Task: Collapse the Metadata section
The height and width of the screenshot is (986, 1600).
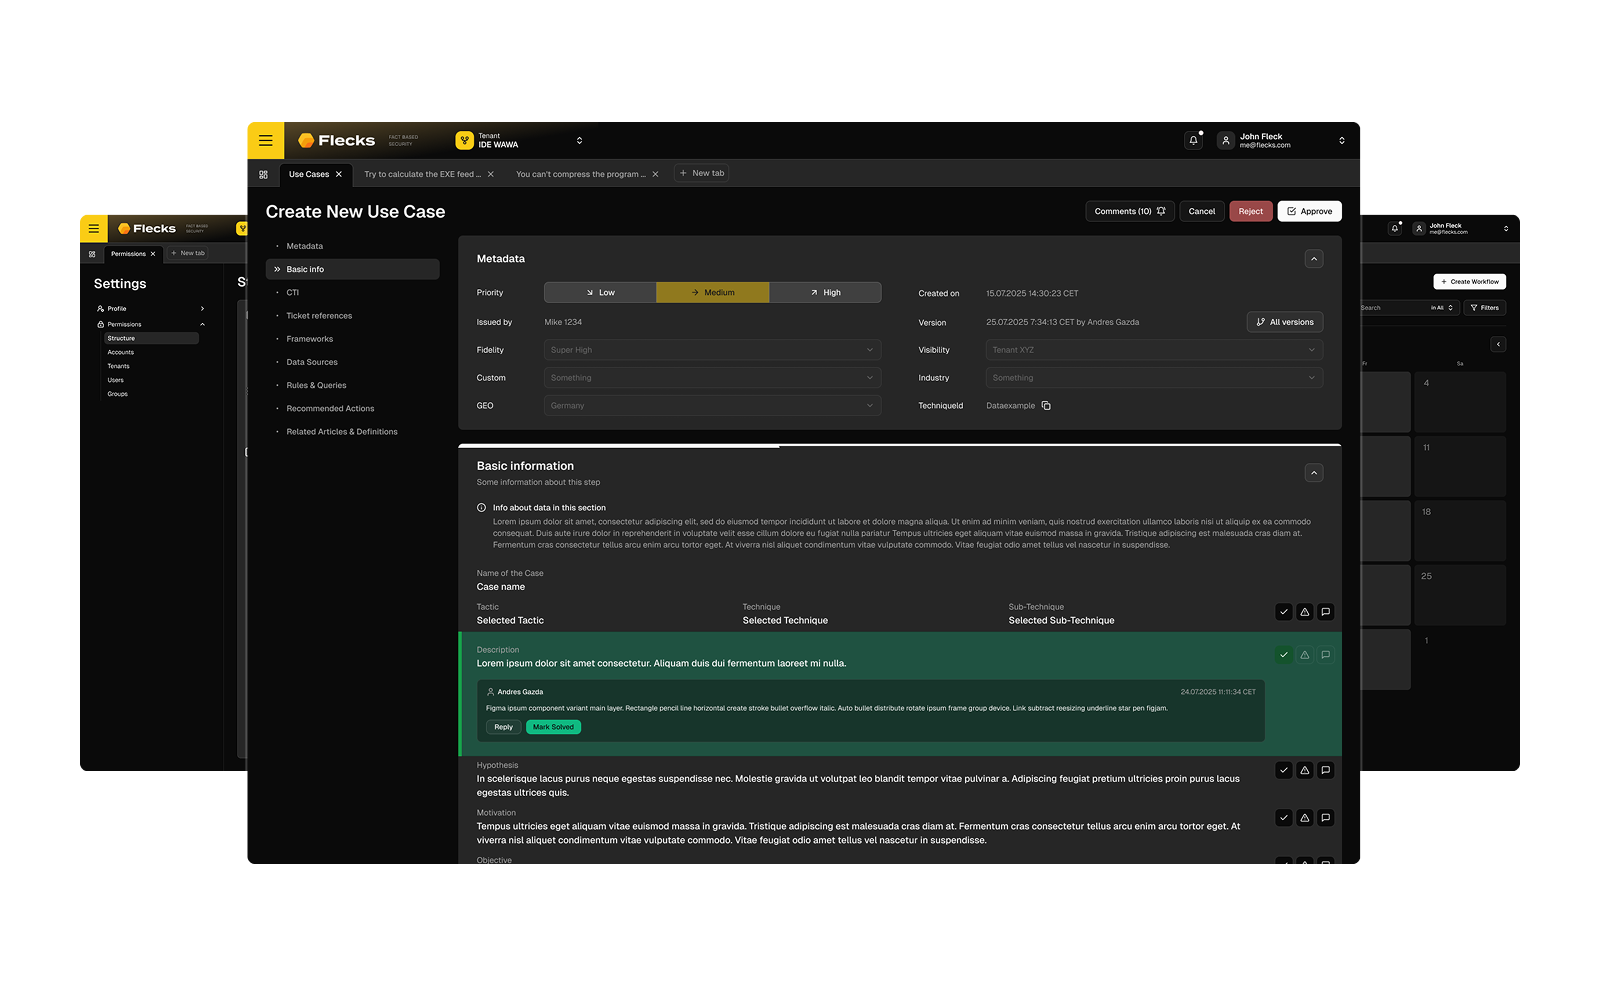Action: [x=1314, y=259]
